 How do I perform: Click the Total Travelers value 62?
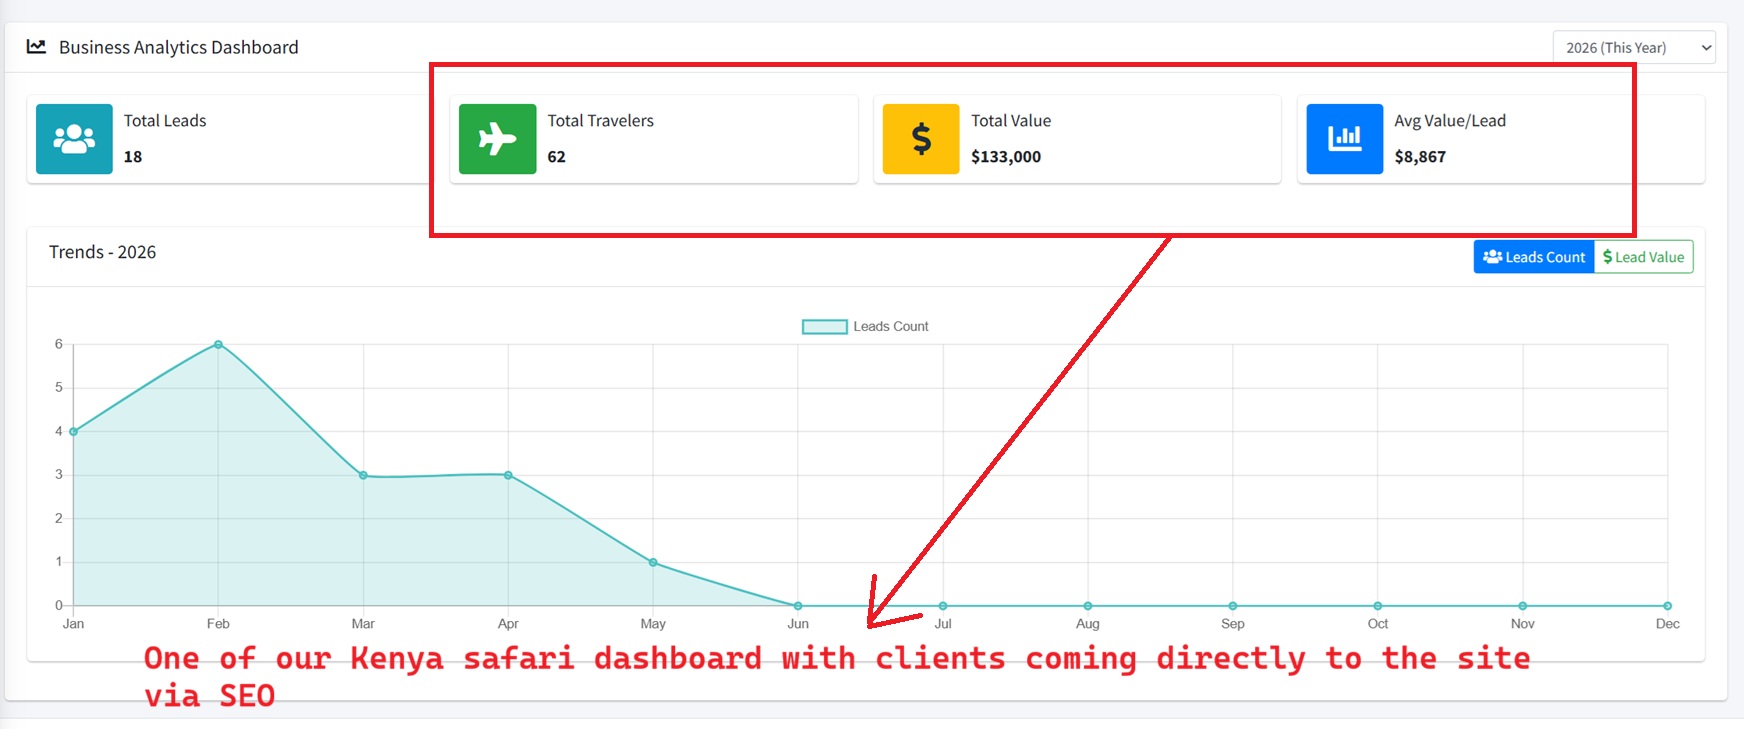pos(557,157)
